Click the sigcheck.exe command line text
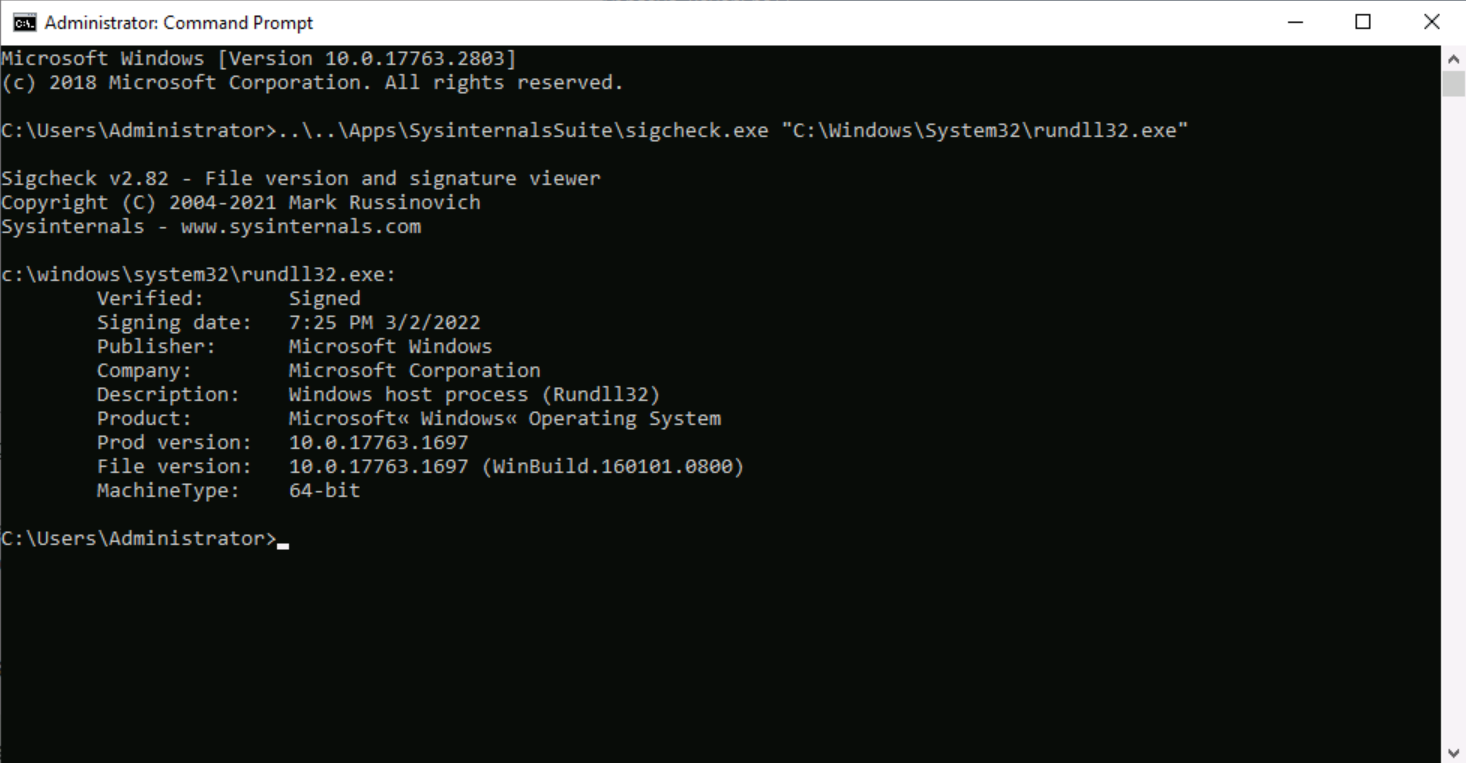This screenshot has height=764, width=1466. click(595, 130)
